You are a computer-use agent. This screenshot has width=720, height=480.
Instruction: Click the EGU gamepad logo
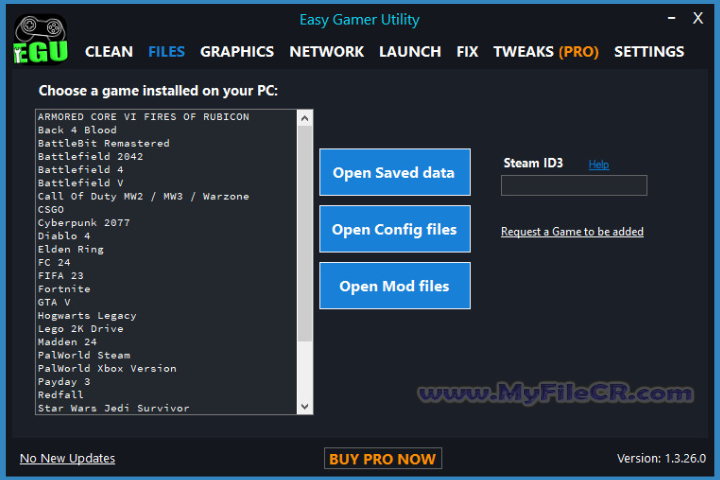[40, 40]
